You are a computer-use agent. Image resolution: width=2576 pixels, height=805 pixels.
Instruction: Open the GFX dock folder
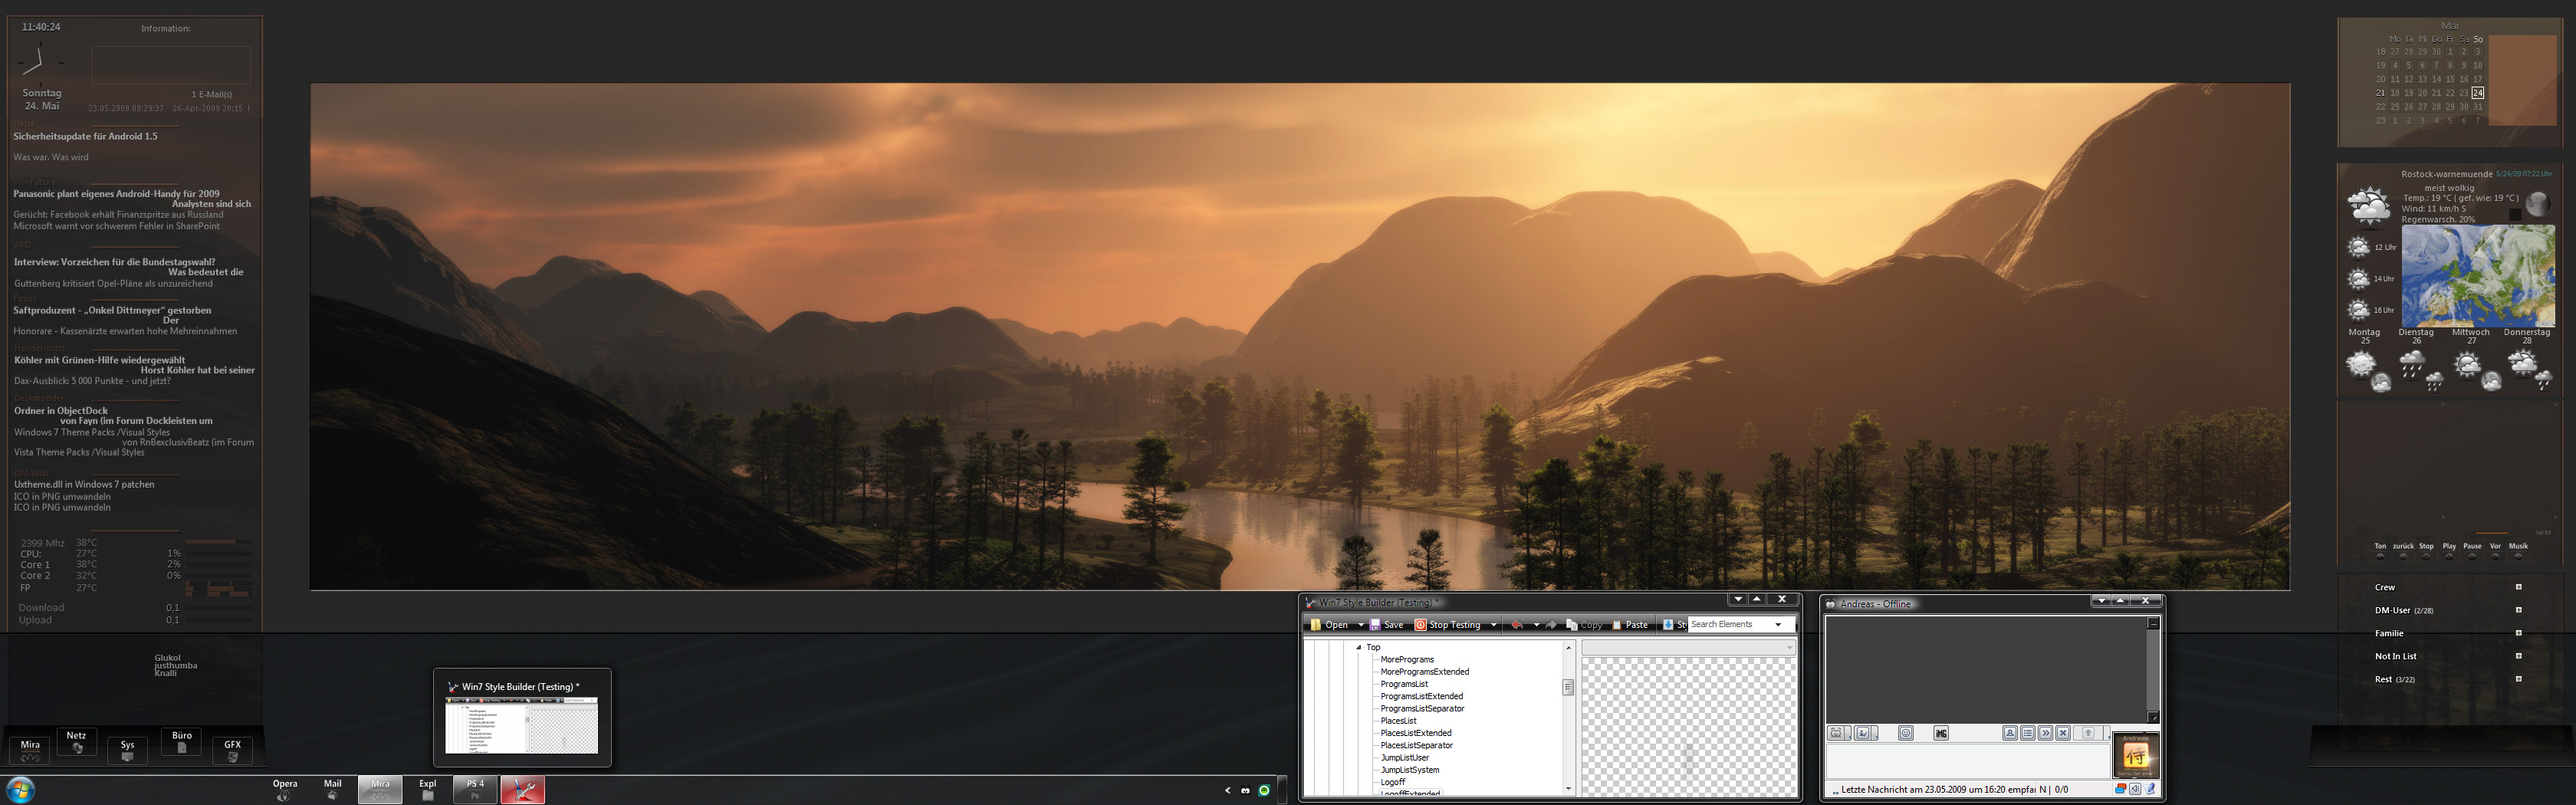232,751
